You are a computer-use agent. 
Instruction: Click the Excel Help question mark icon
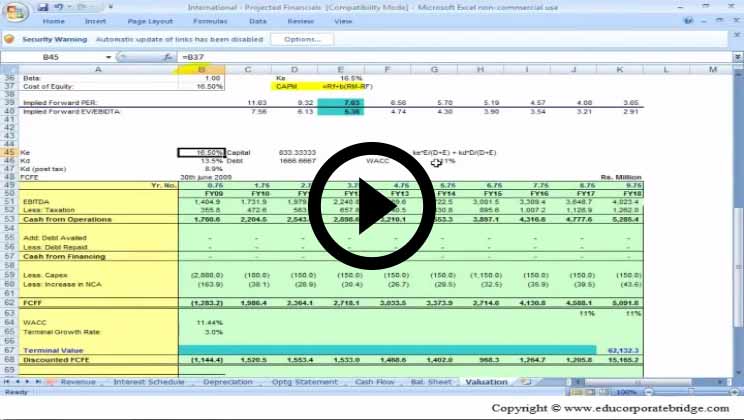tap(688, 20)
